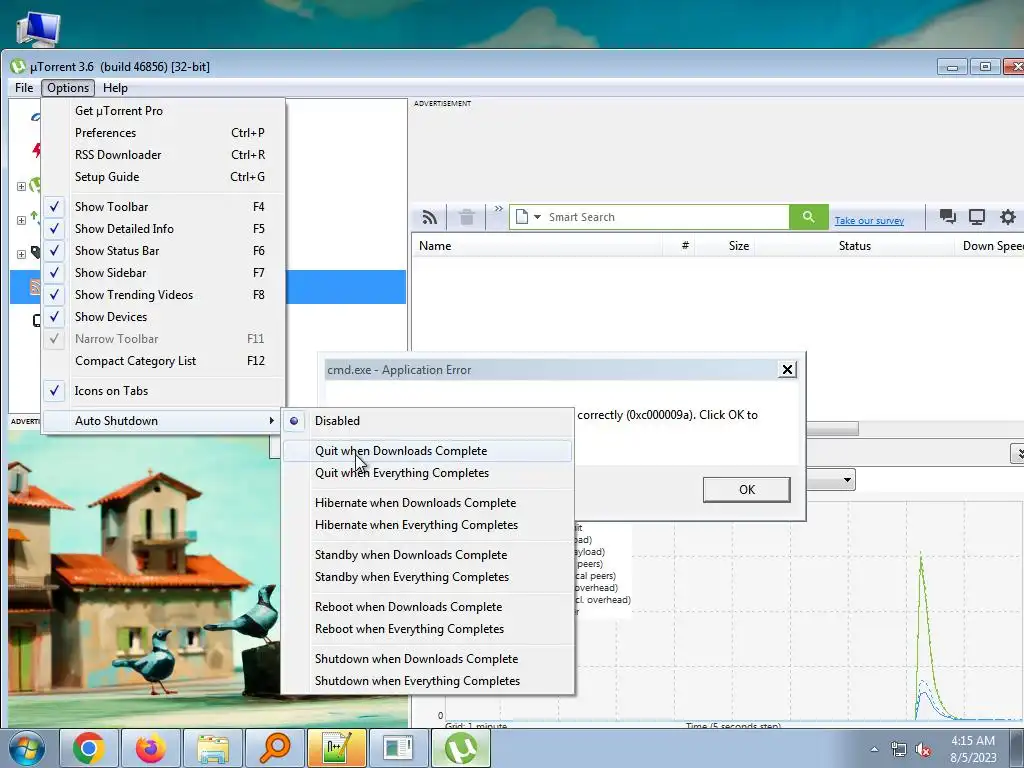Switch to µTorrent taskbar button
Viewport: 1024px width, 768px height.
click(x=460, y=748)
